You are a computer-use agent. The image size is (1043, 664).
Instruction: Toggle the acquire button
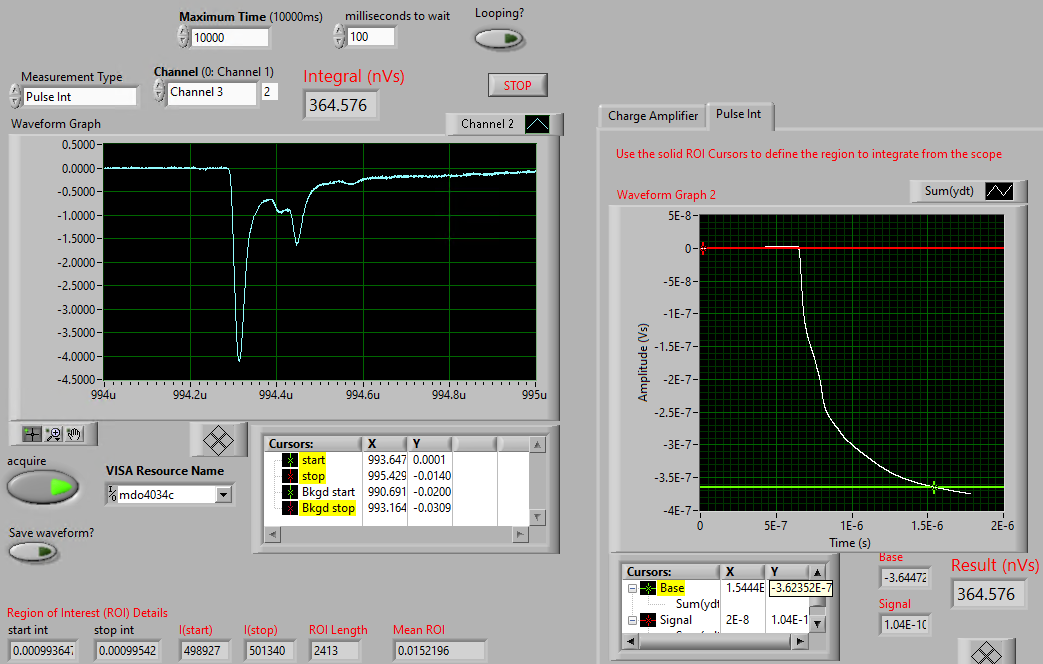tap(43, 487)
